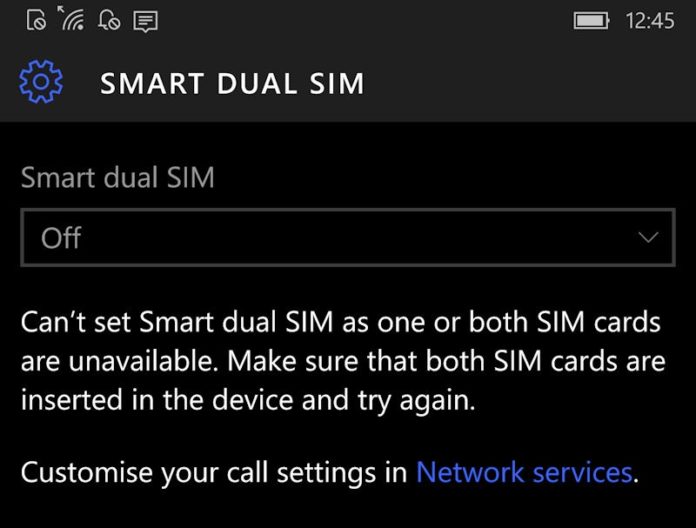696x528 pixels.
Task: Open the Smart dual SIM dropdown
Action: pyautogui.click(x=348, y=237)
